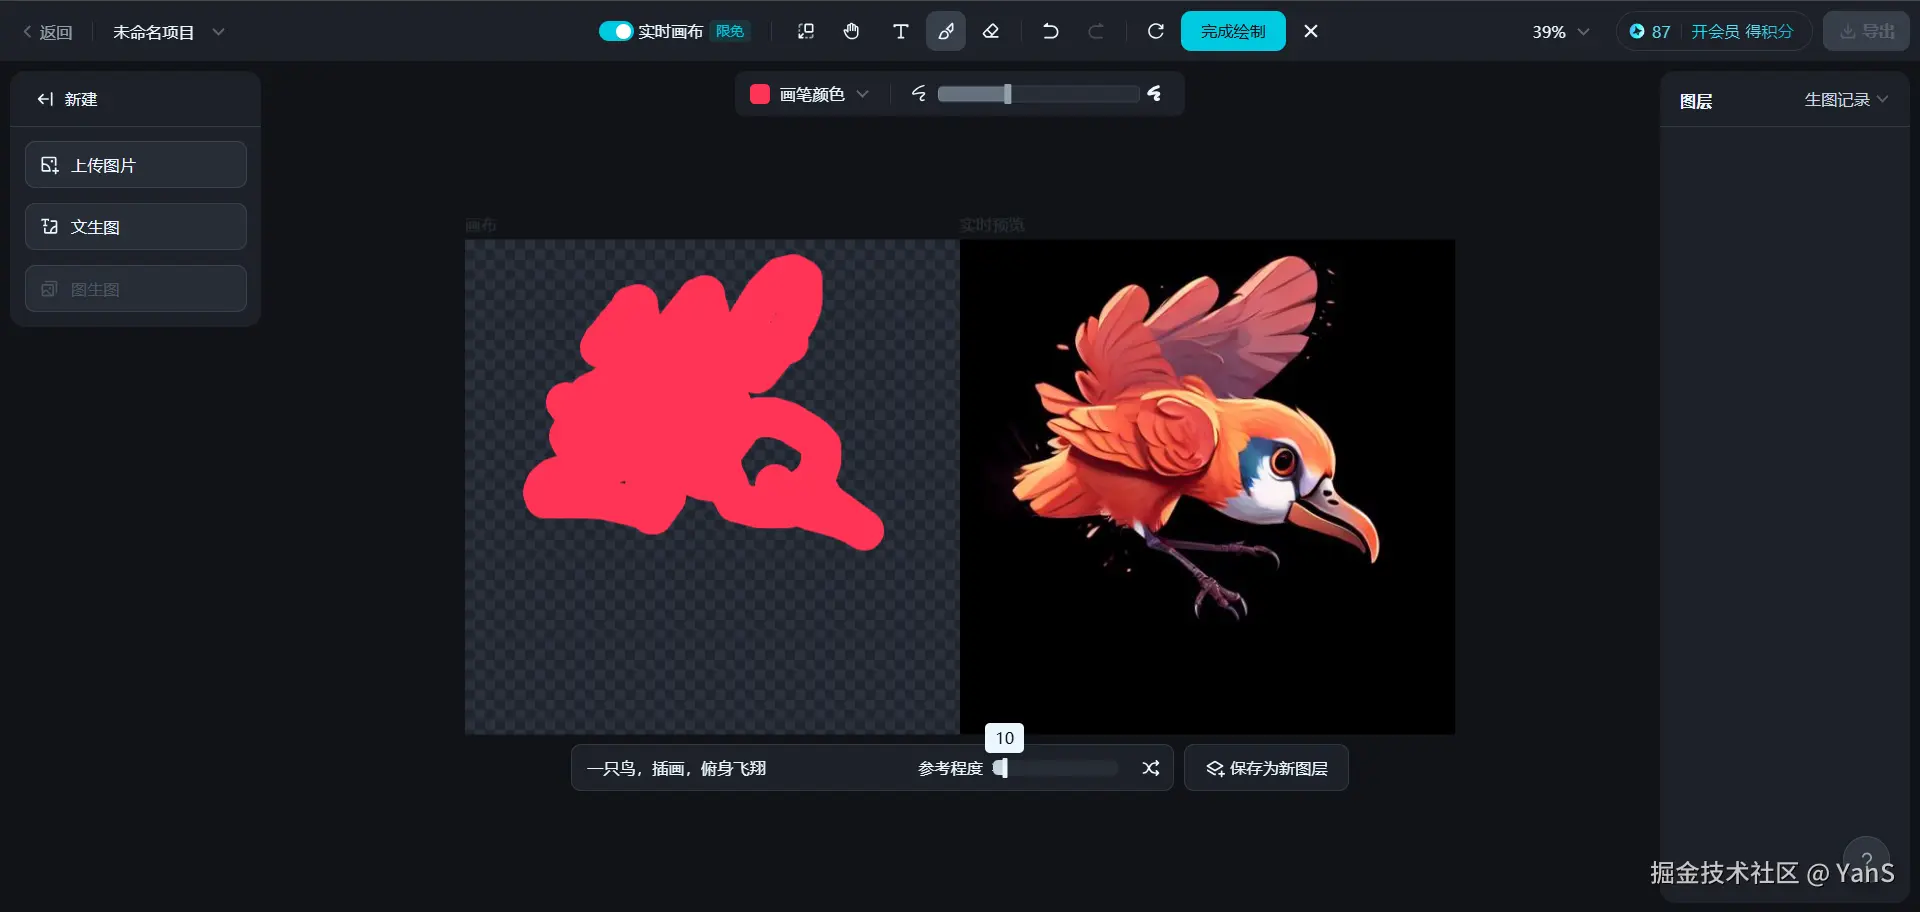Click the 上传图片 button
1920x912 pixels.
point(136,165)
